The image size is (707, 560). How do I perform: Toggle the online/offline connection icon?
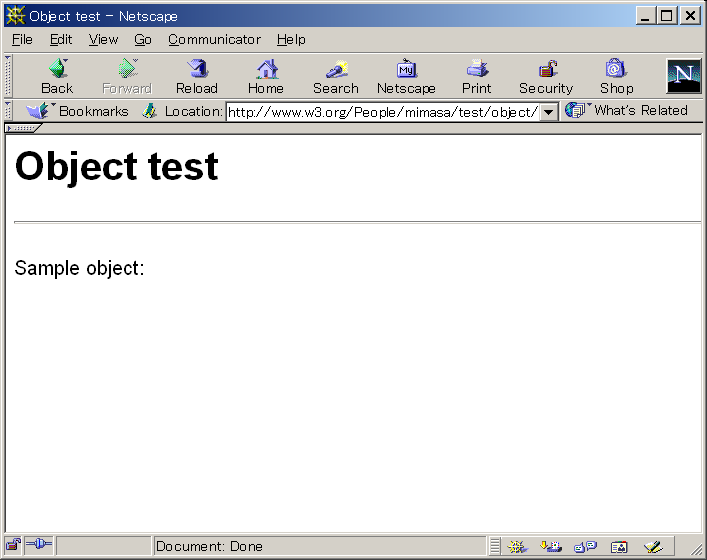point(38,546)
